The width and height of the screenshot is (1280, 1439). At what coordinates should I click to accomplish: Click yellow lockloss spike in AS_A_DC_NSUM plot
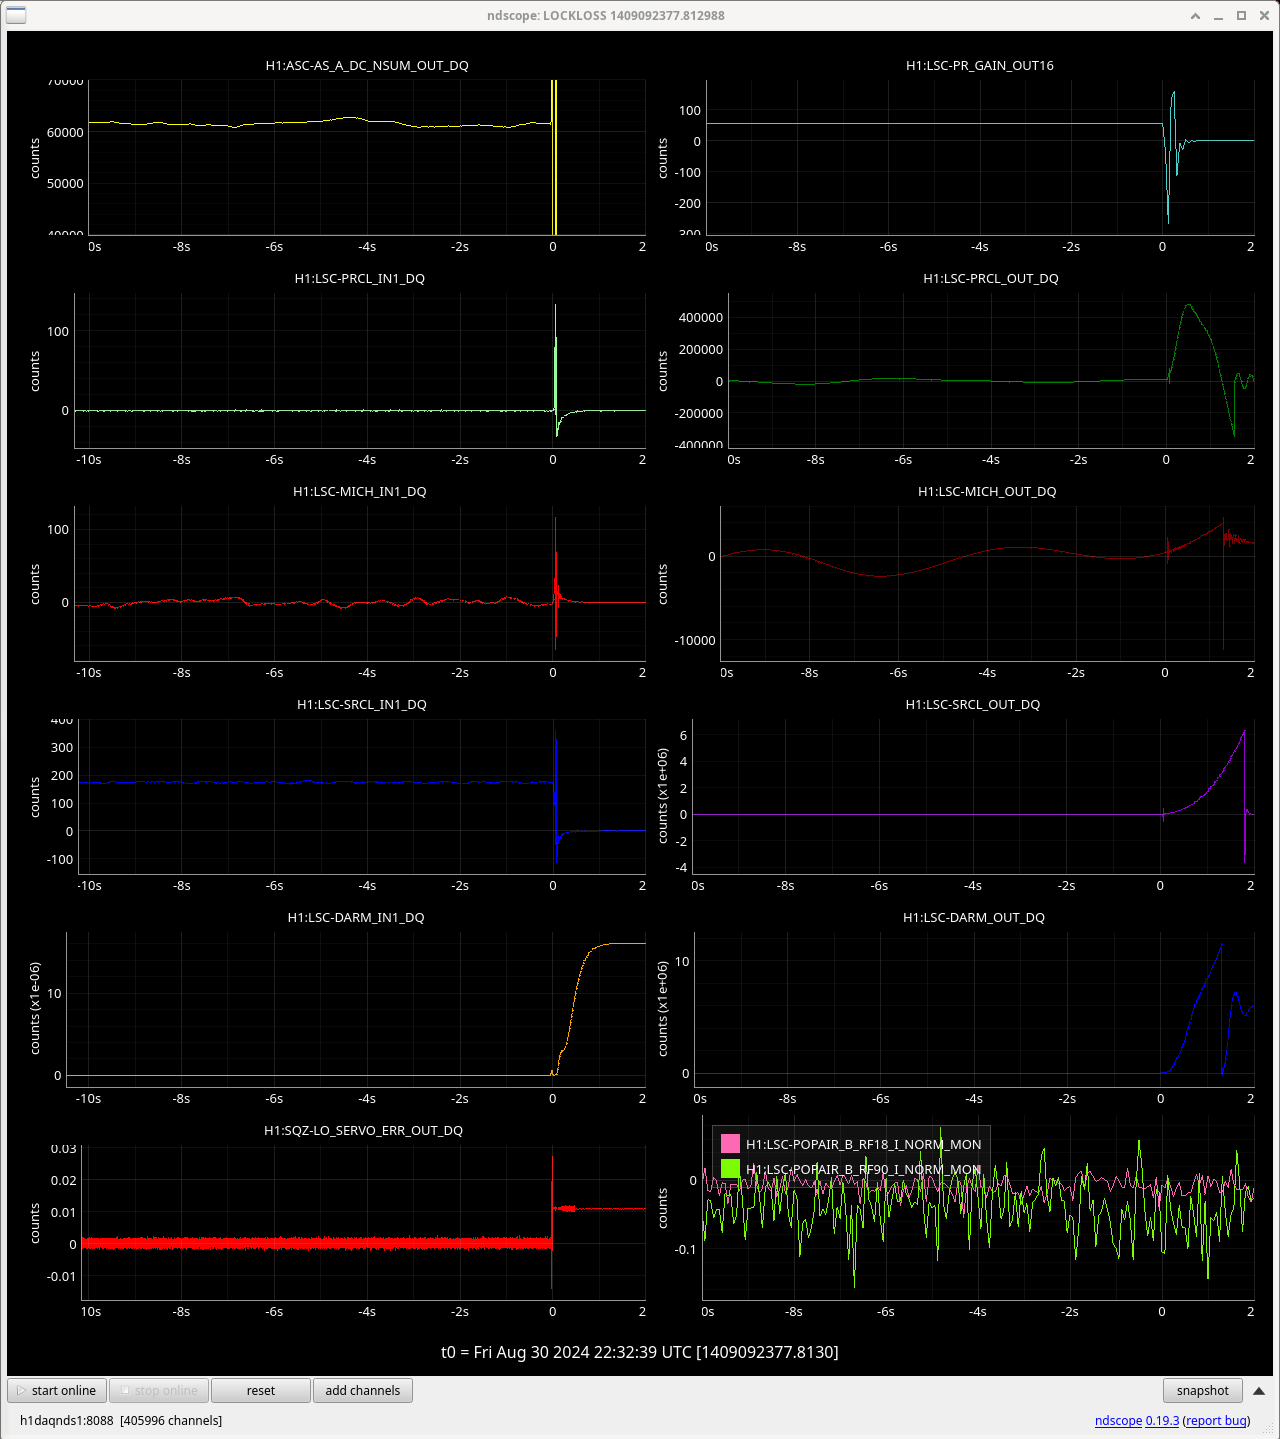tap(553, 157)
